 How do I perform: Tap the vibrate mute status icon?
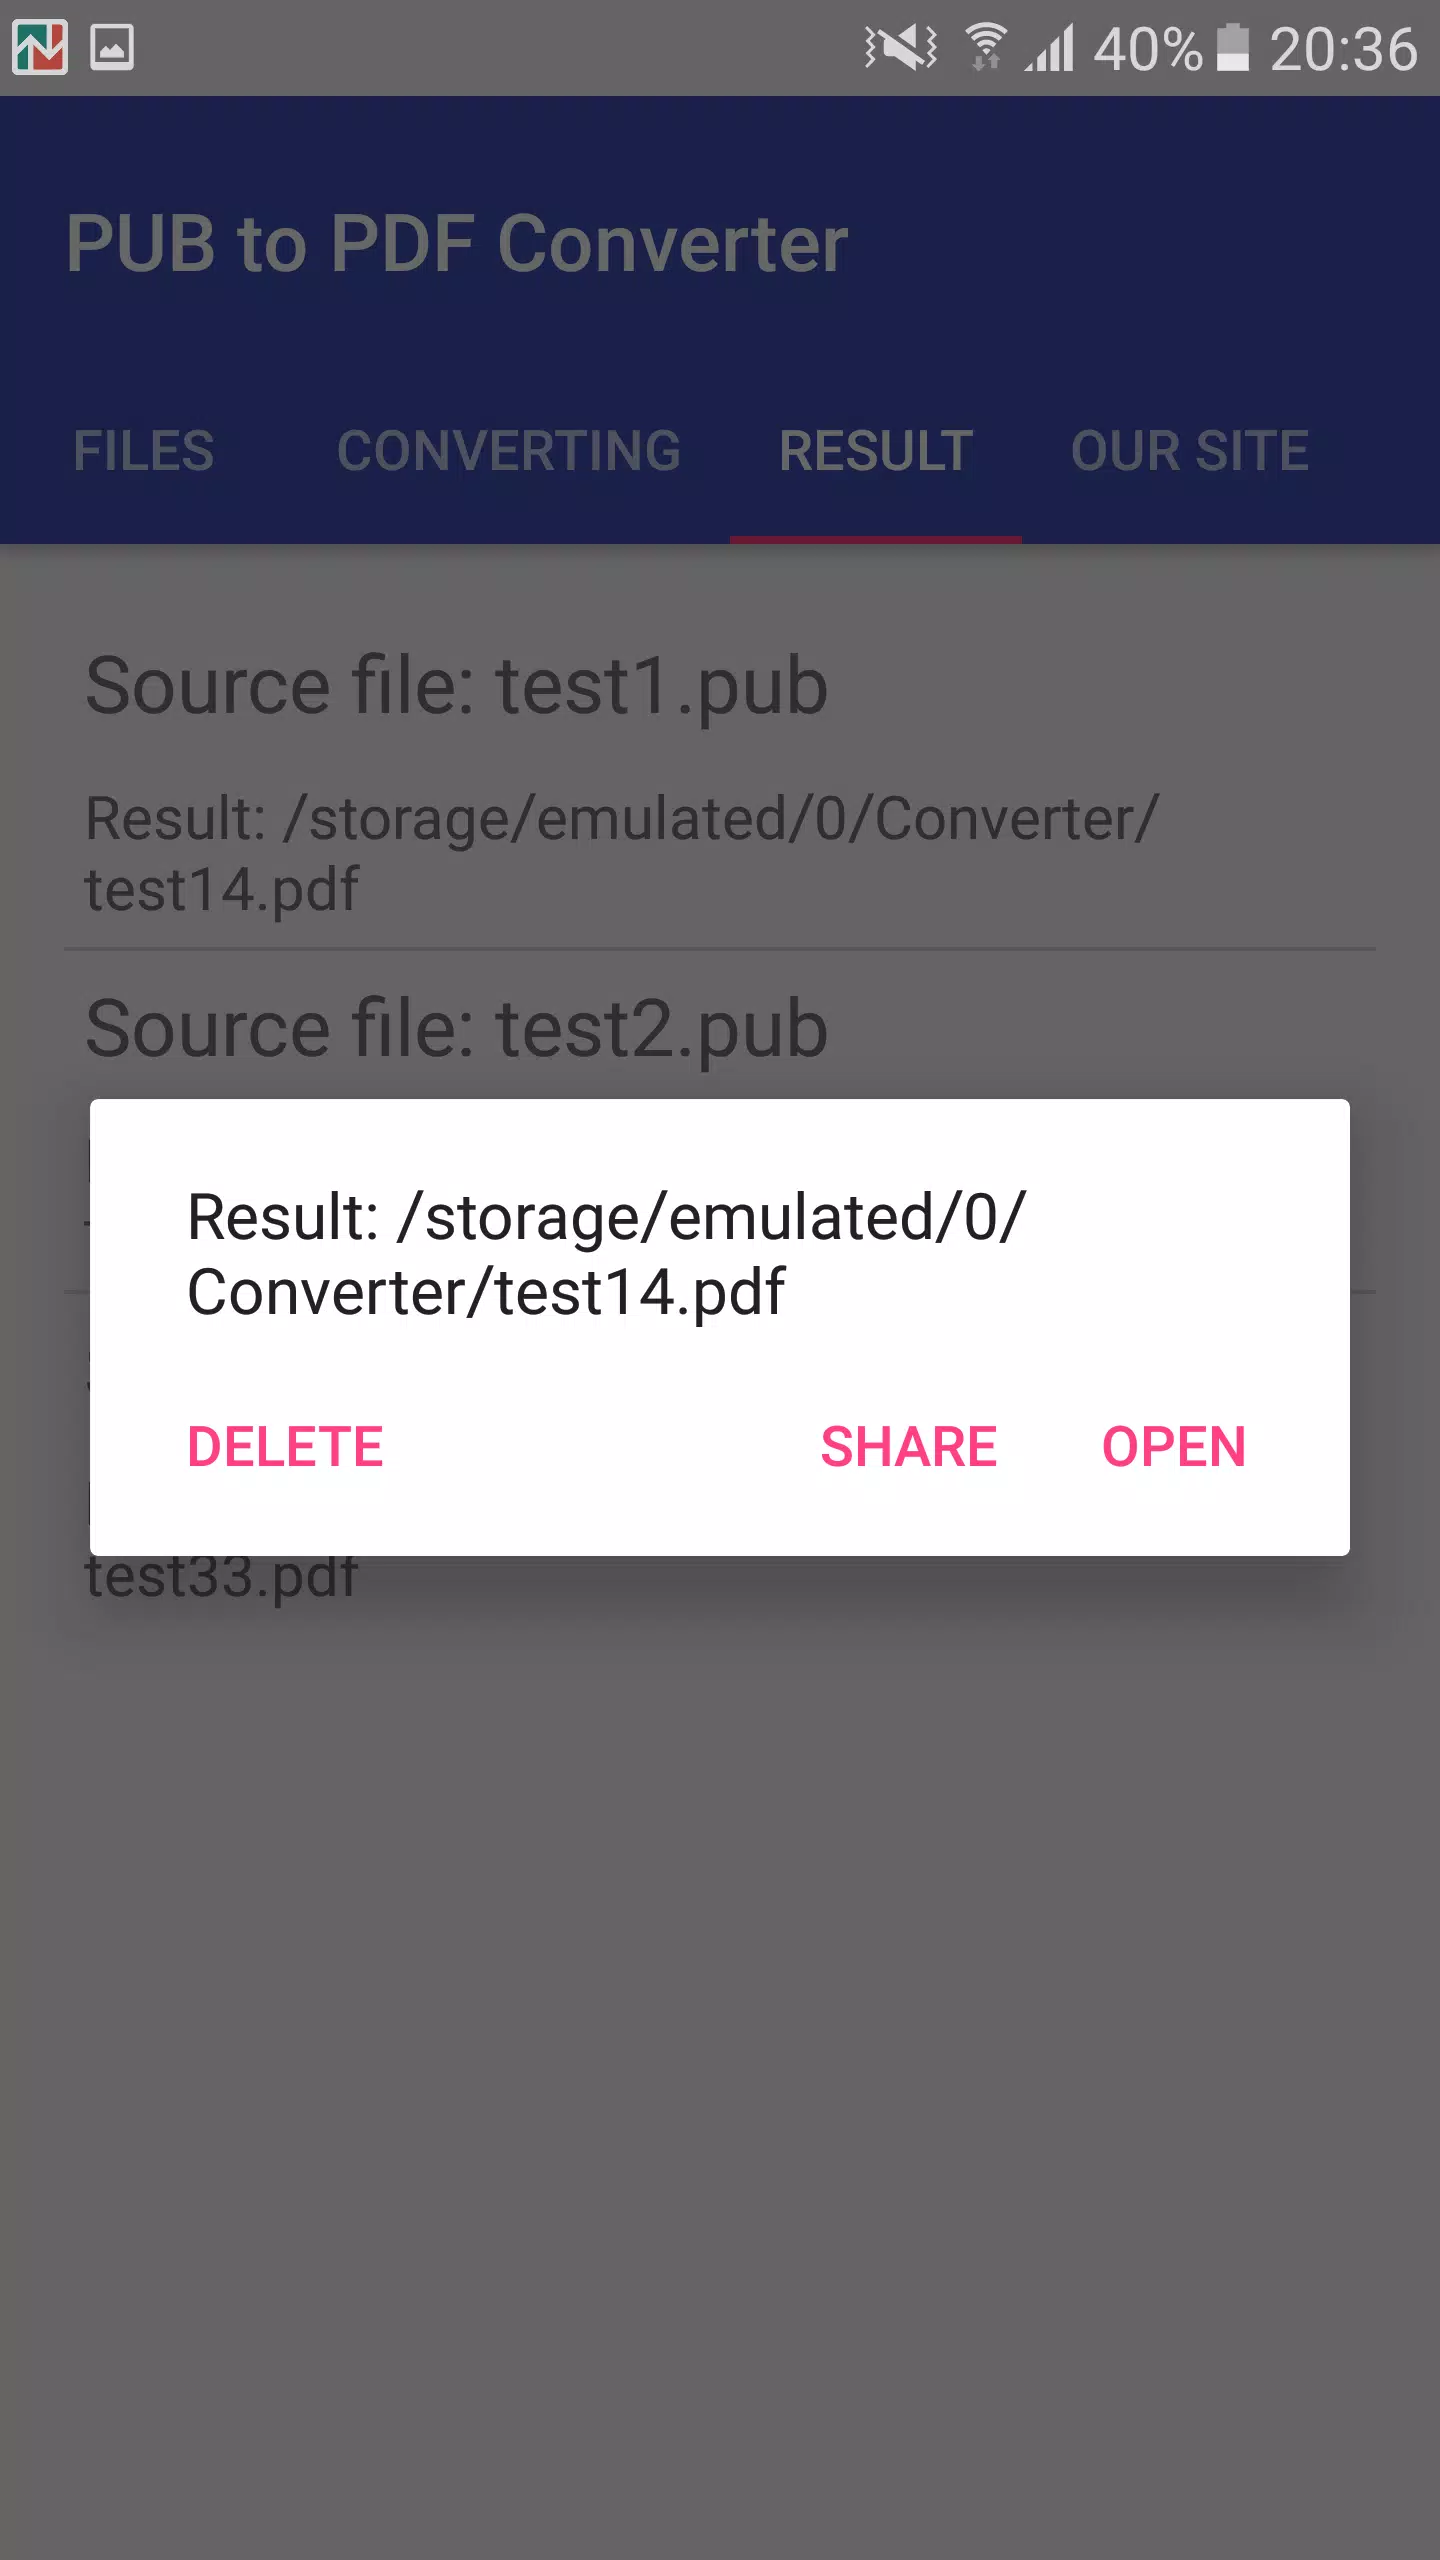click(900, 47)
